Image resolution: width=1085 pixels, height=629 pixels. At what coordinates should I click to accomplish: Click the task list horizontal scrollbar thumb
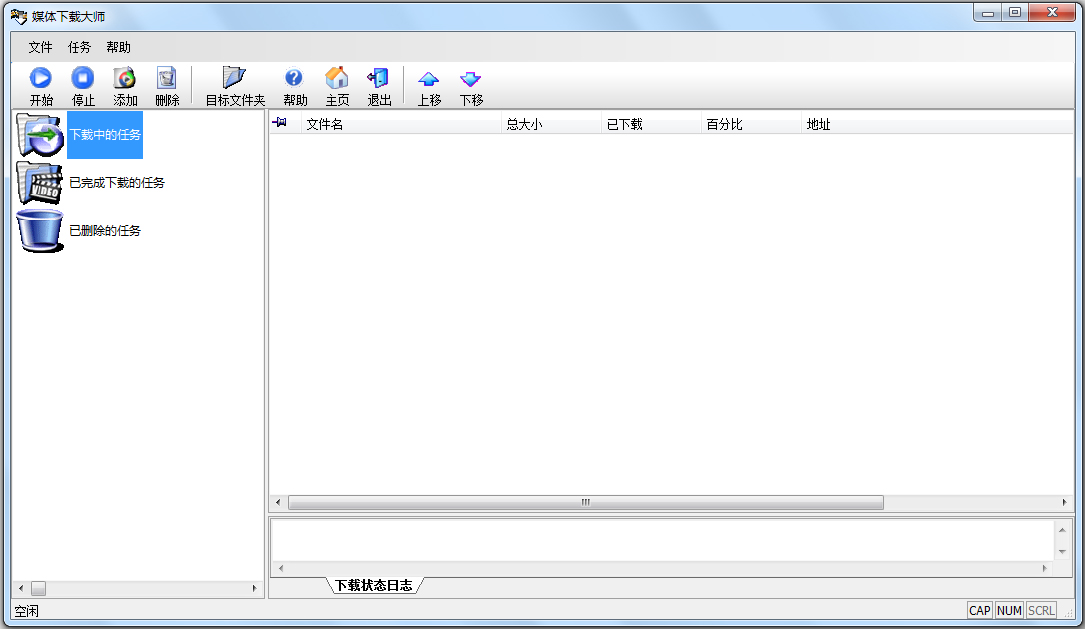coord(585,502)
